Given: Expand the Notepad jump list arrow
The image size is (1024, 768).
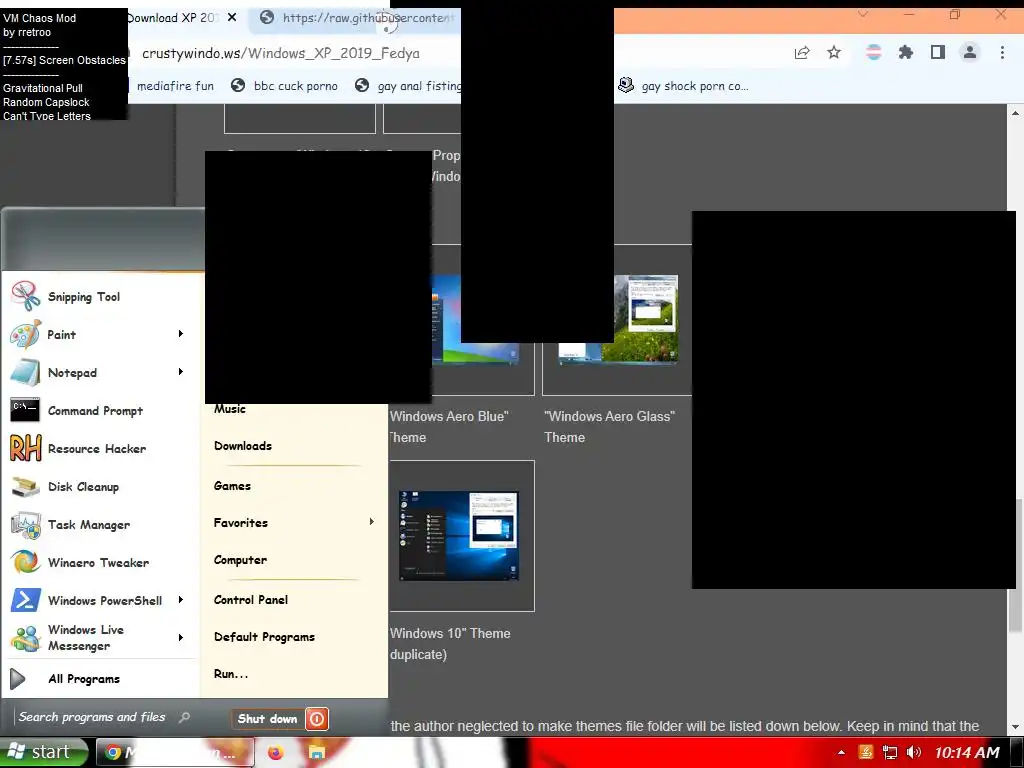Looking at the screenshot, I should pyautogui.click(x=181, y=372).
